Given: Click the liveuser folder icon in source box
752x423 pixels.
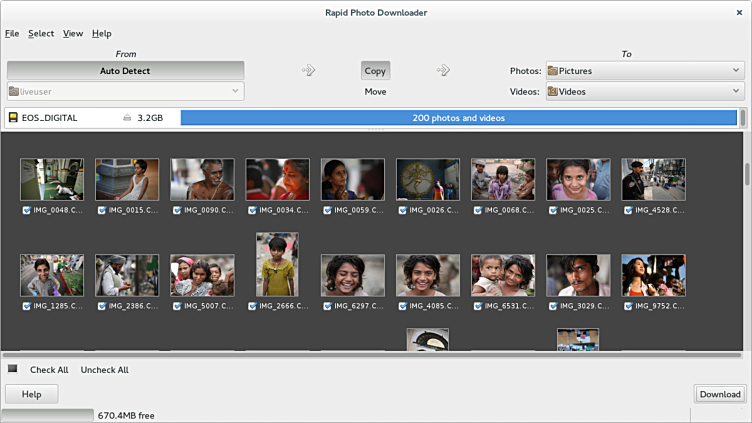Looking at the screenshot, I should click(14, 92).
